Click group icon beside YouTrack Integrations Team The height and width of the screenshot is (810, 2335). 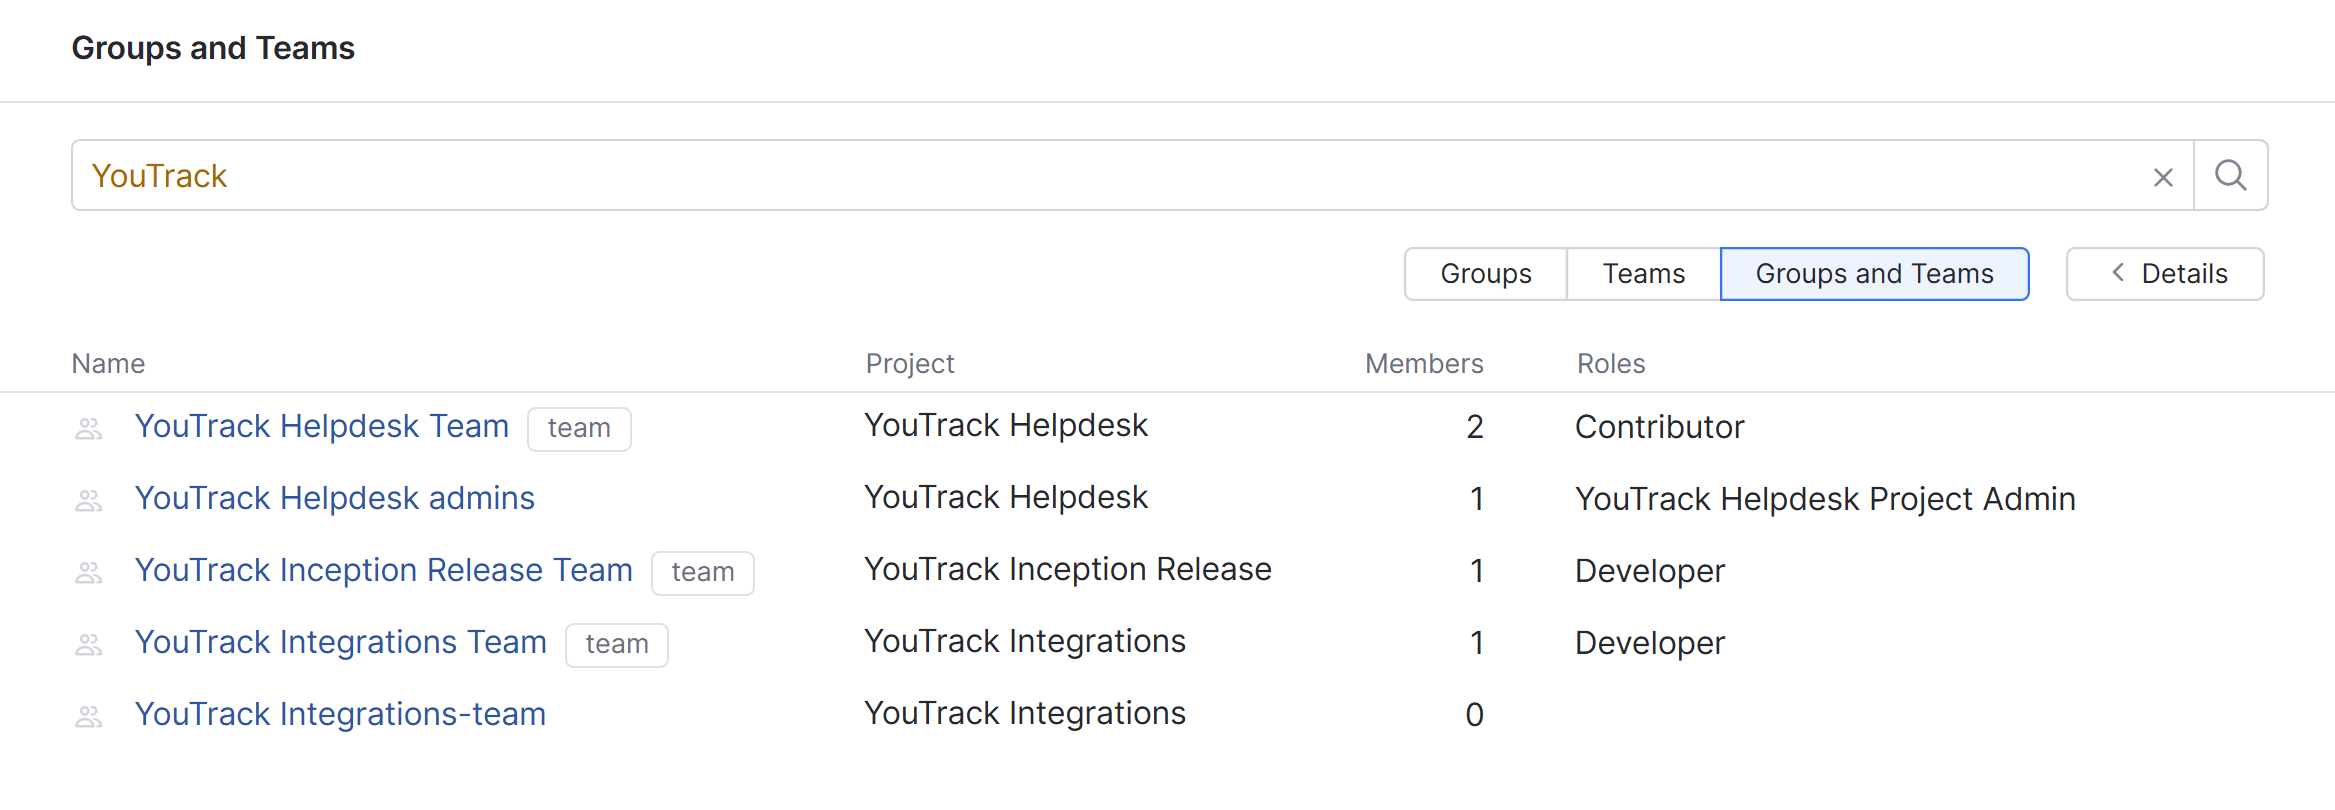[89, 644]
